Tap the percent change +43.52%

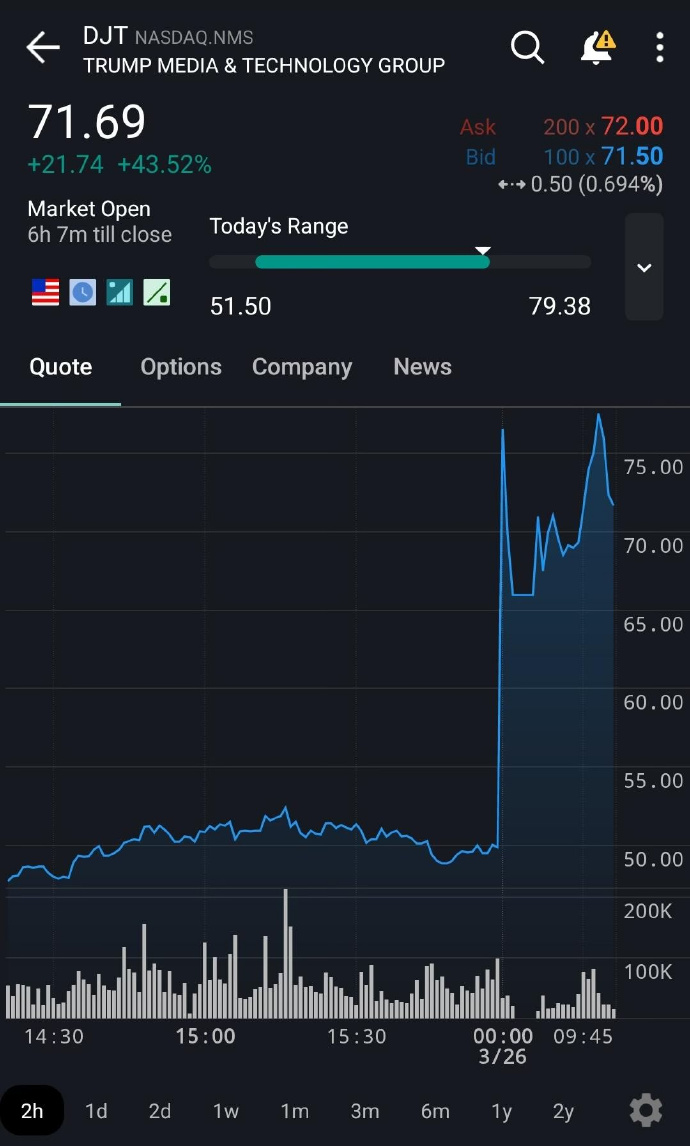[x=164, y=165]
